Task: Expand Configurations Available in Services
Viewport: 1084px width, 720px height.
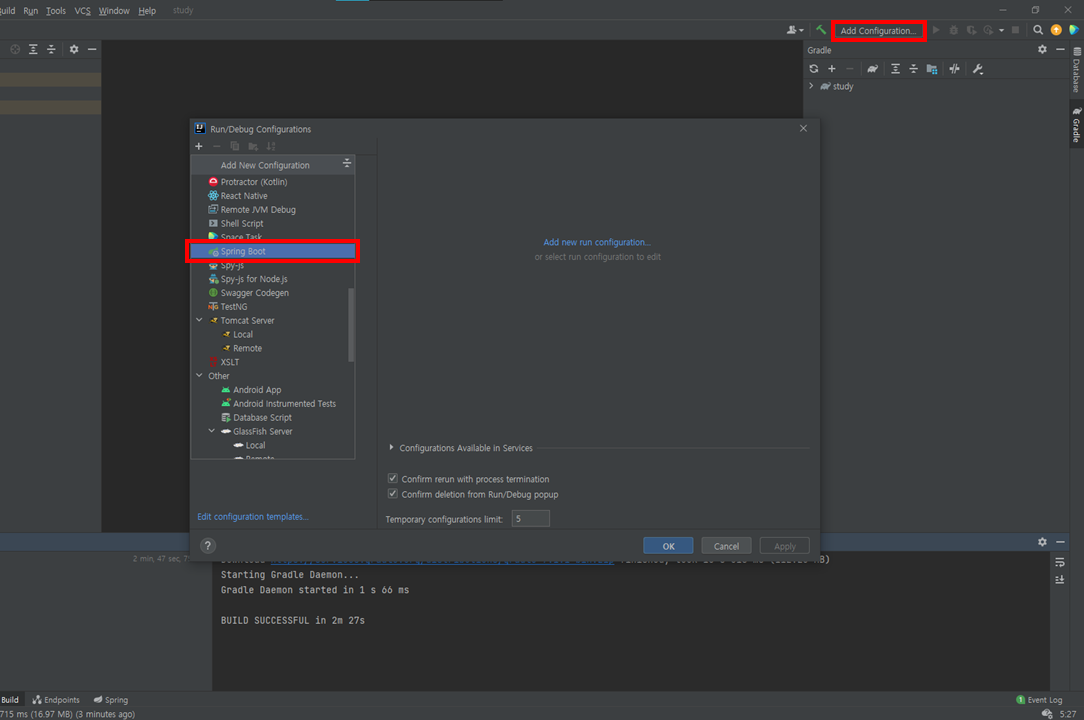Action: click(x=391, y=447)
